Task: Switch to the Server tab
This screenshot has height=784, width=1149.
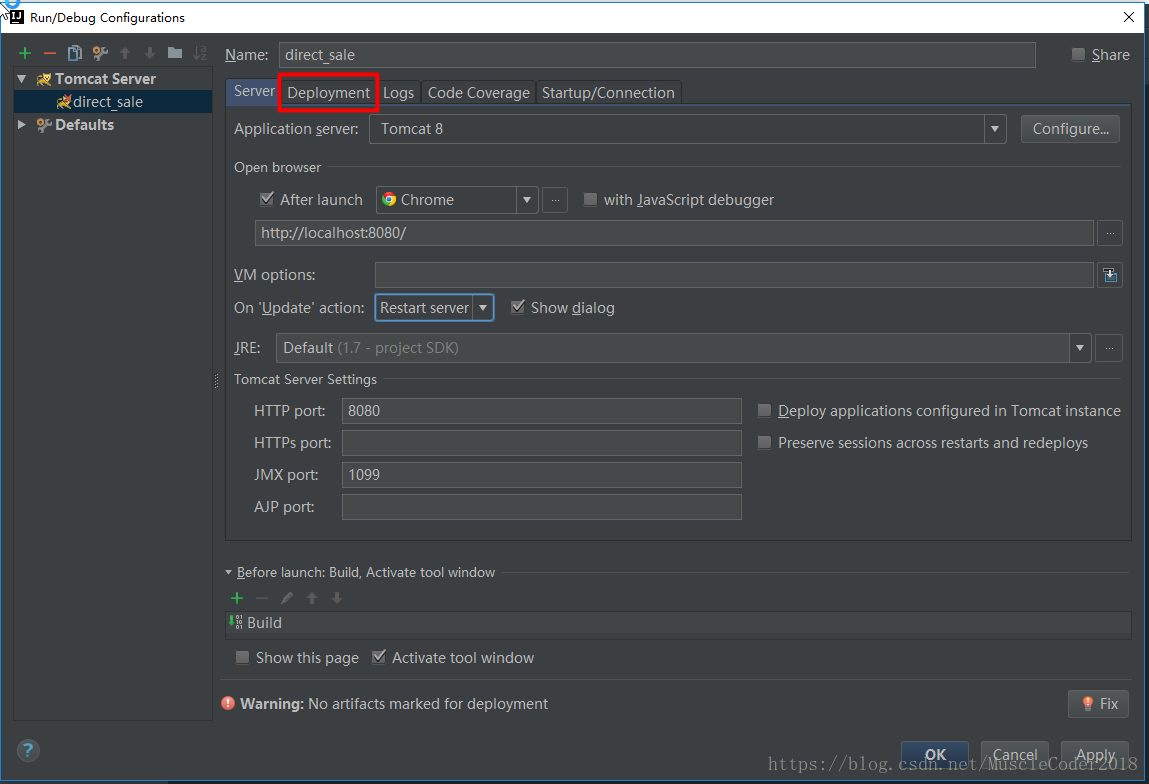Action: (x=254, y=92)
